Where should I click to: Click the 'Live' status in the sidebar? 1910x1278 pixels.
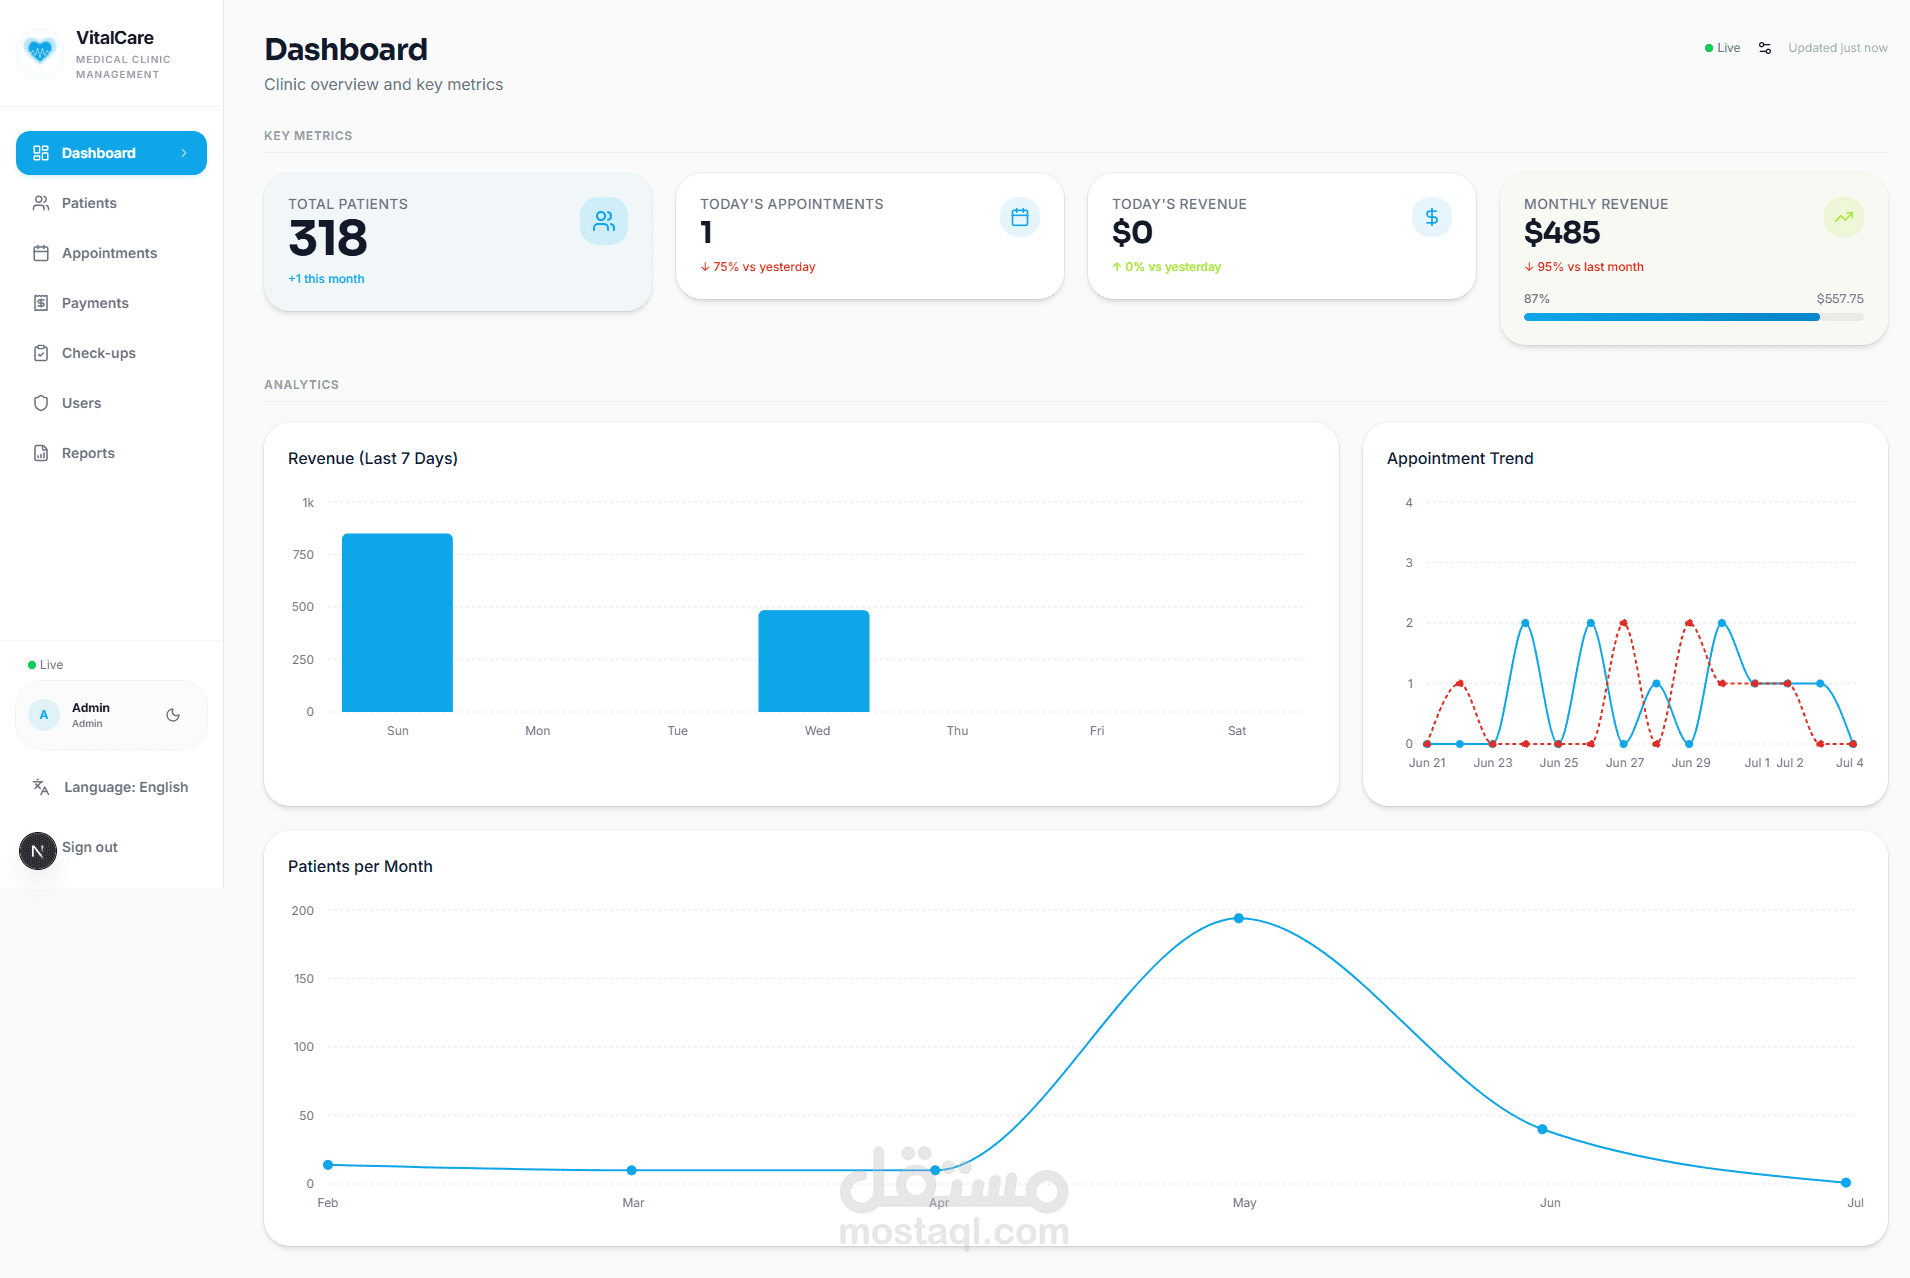(x=45, y=665)
